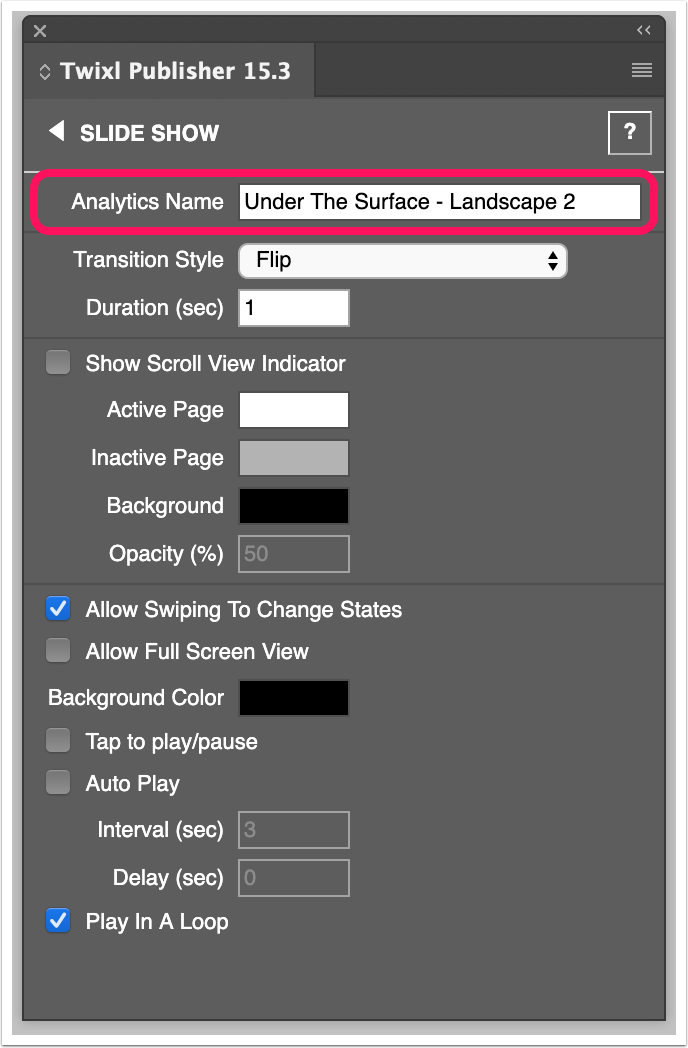This screenshot has height=1048, width=688.
Task: Enable Allow Full Screen View checkbox
Action: click(x=58, y=650)
